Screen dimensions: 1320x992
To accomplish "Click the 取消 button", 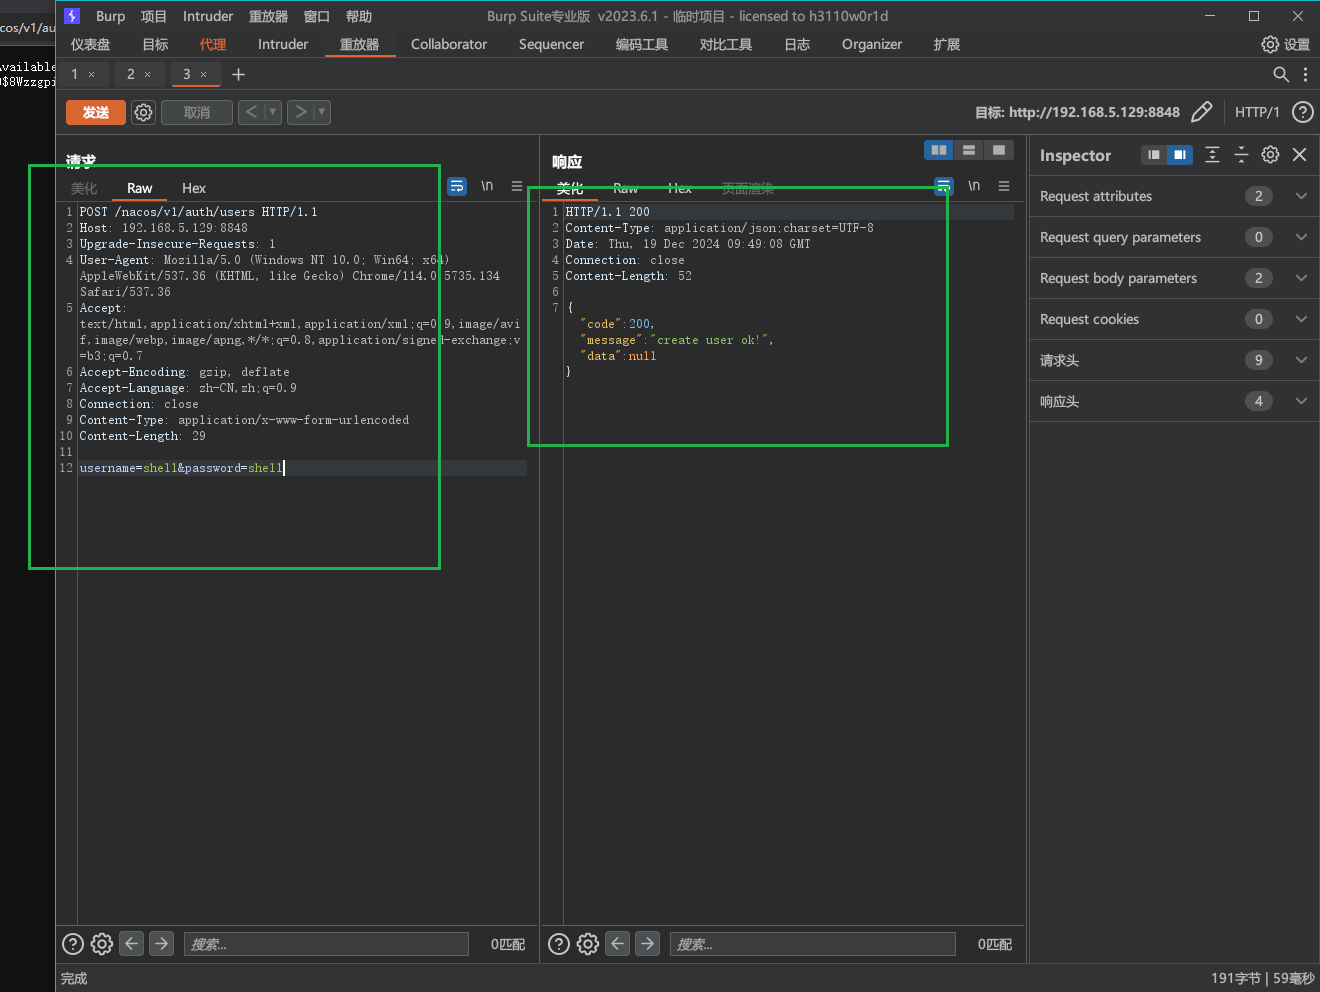I will (197, 112).
